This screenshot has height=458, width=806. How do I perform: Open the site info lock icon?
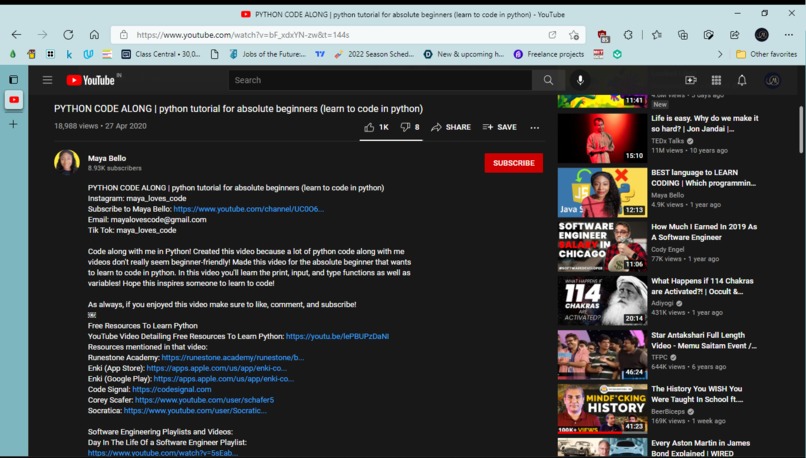[123, 35]
